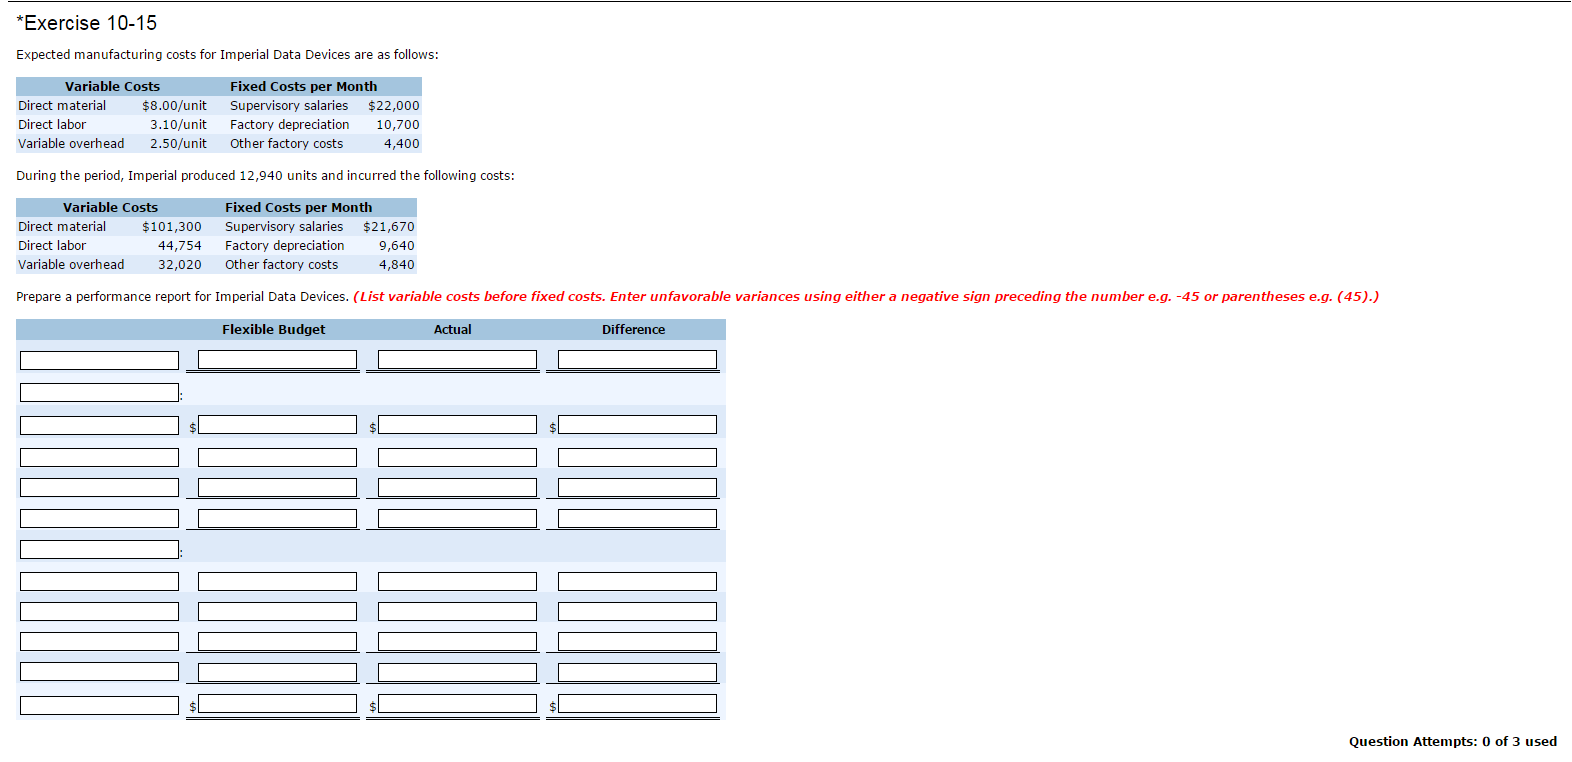
Task: Click Flexible Budget field in first dollar-sign row
Action: click(277, 425)
